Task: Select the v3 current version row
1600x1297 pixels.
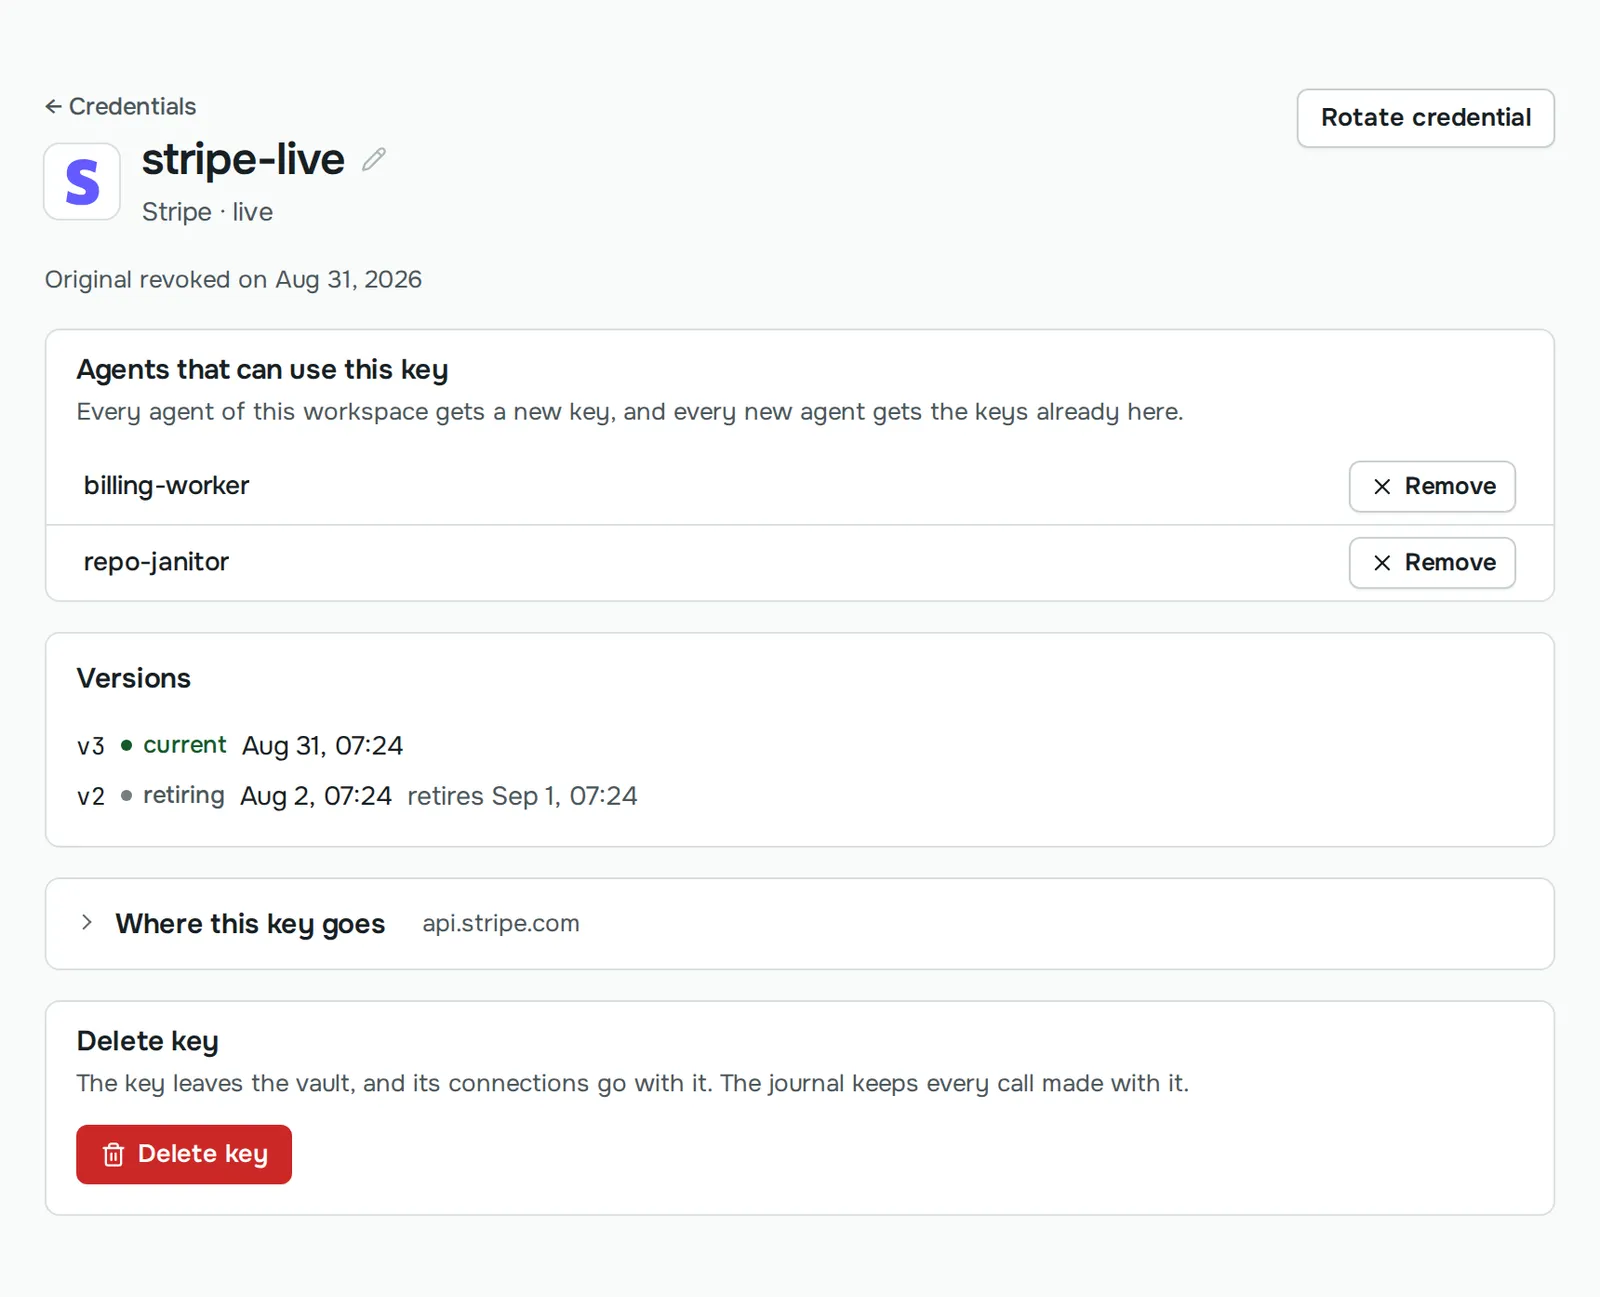Action: 240,745
